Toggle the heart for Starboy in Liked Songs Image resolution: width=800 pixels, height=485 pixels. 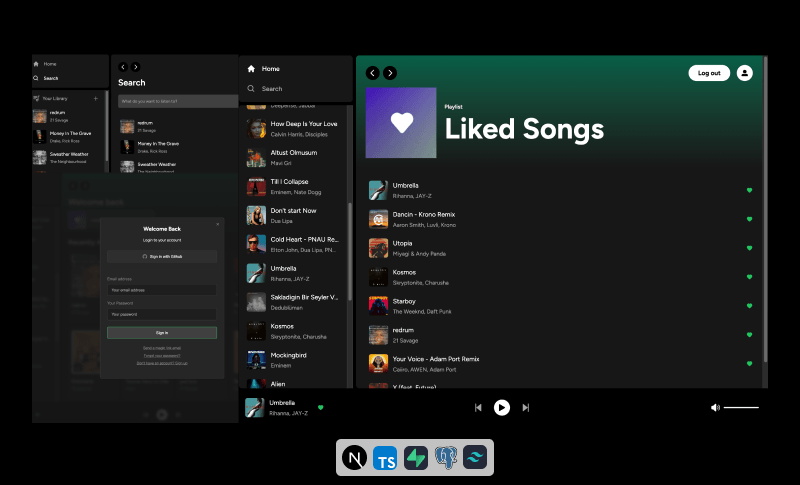[x=749, y=305]
